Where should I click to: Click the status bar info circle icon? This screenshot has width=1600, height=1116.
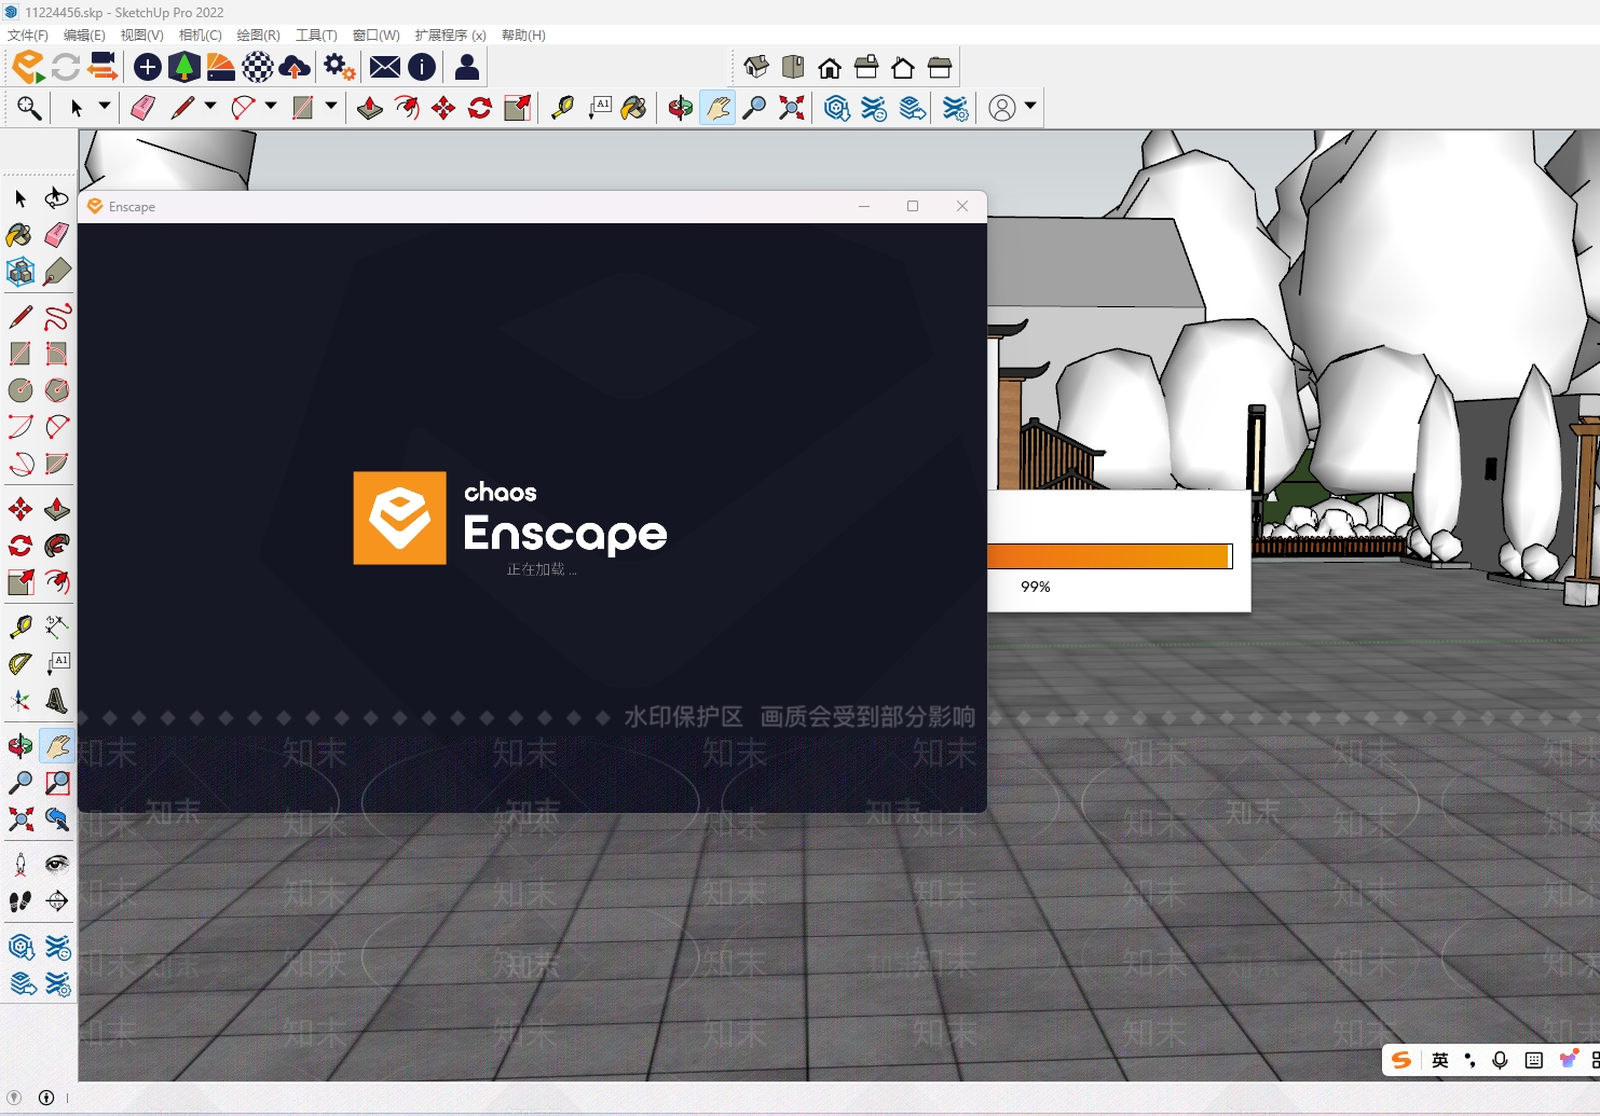(x=46, y=1098)
